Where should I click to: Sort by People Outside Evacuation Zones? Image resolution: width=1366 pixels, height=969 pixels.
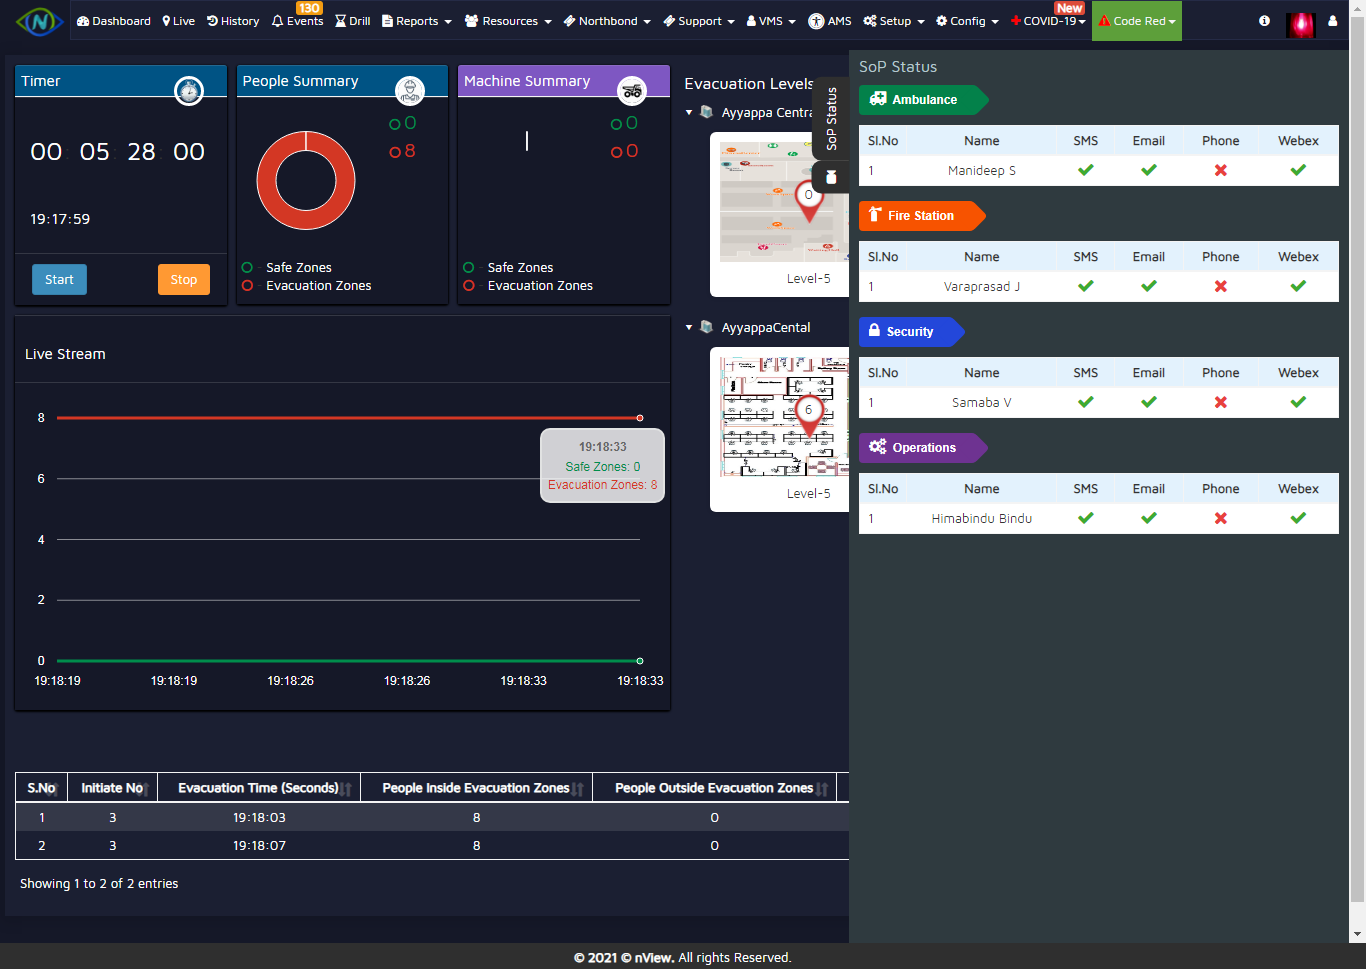[714, 788]
